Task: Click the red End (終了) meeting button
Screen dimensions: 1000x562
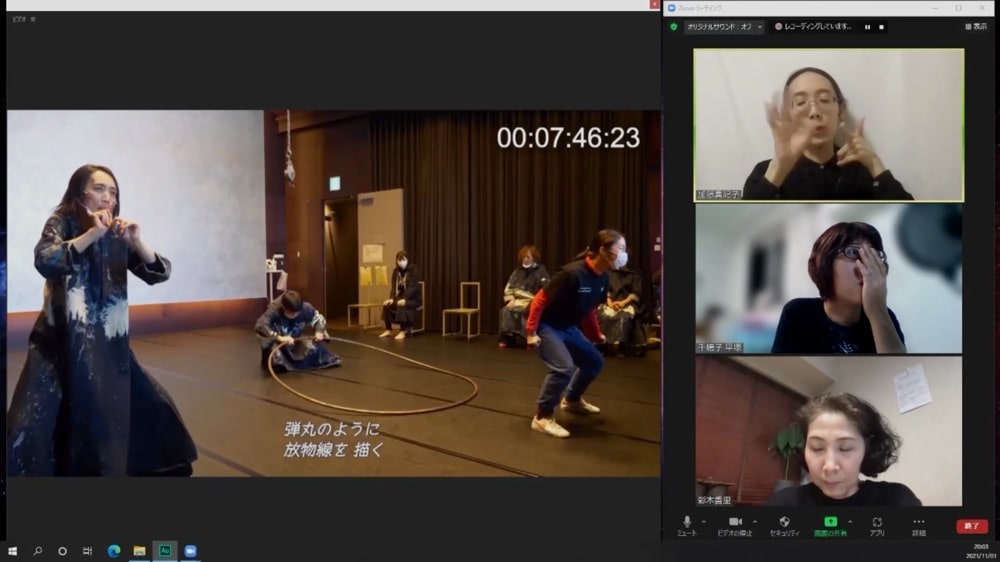Action: tap(971, 526)
